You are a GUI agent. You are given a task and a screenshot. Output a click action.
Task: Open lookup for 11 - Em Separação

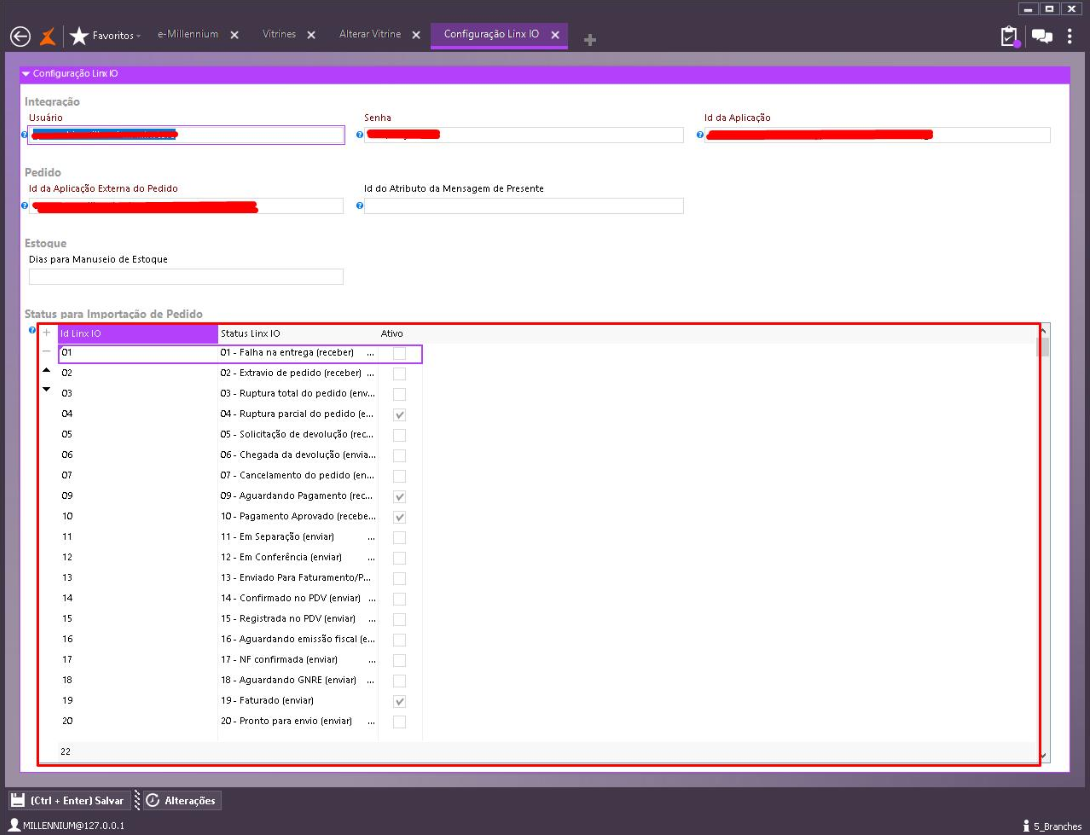pos(371,537)
